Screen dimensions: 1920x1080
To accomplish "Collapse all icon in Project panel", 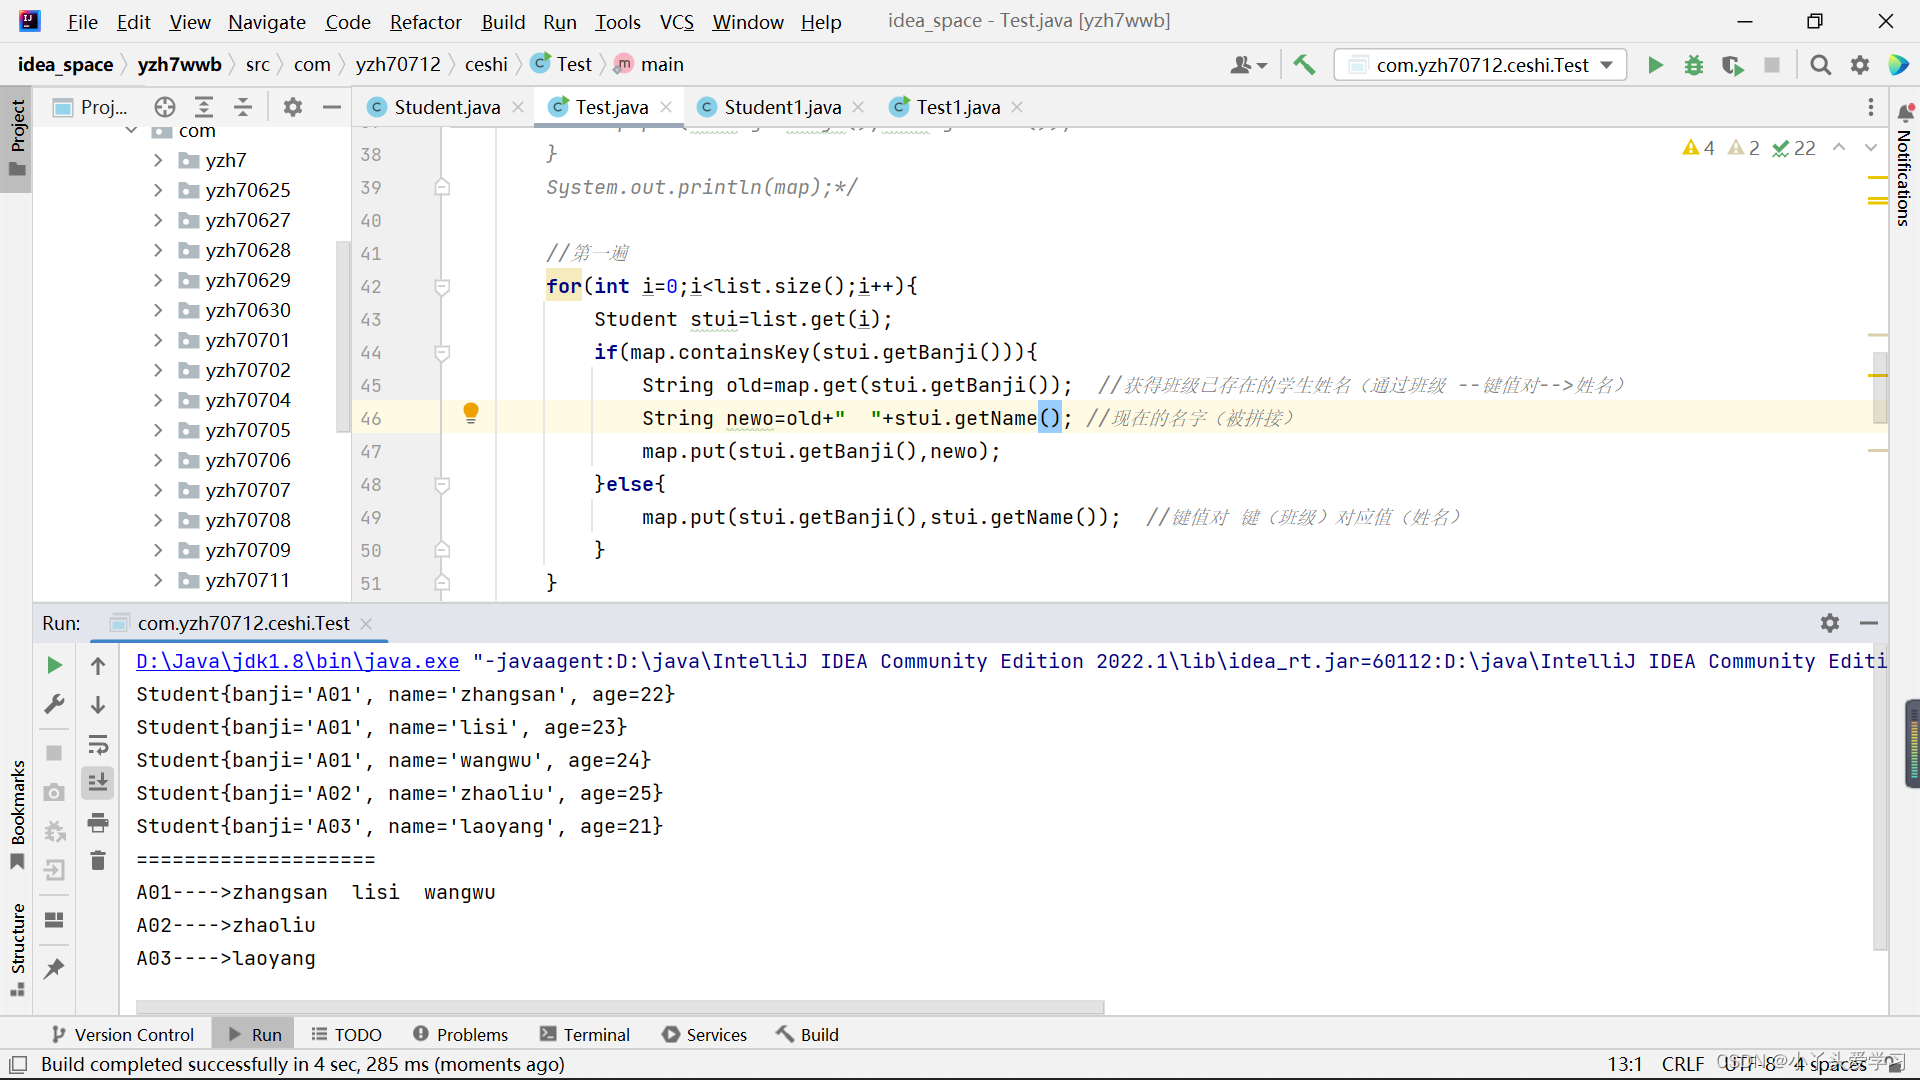I will tap(243, 107).
